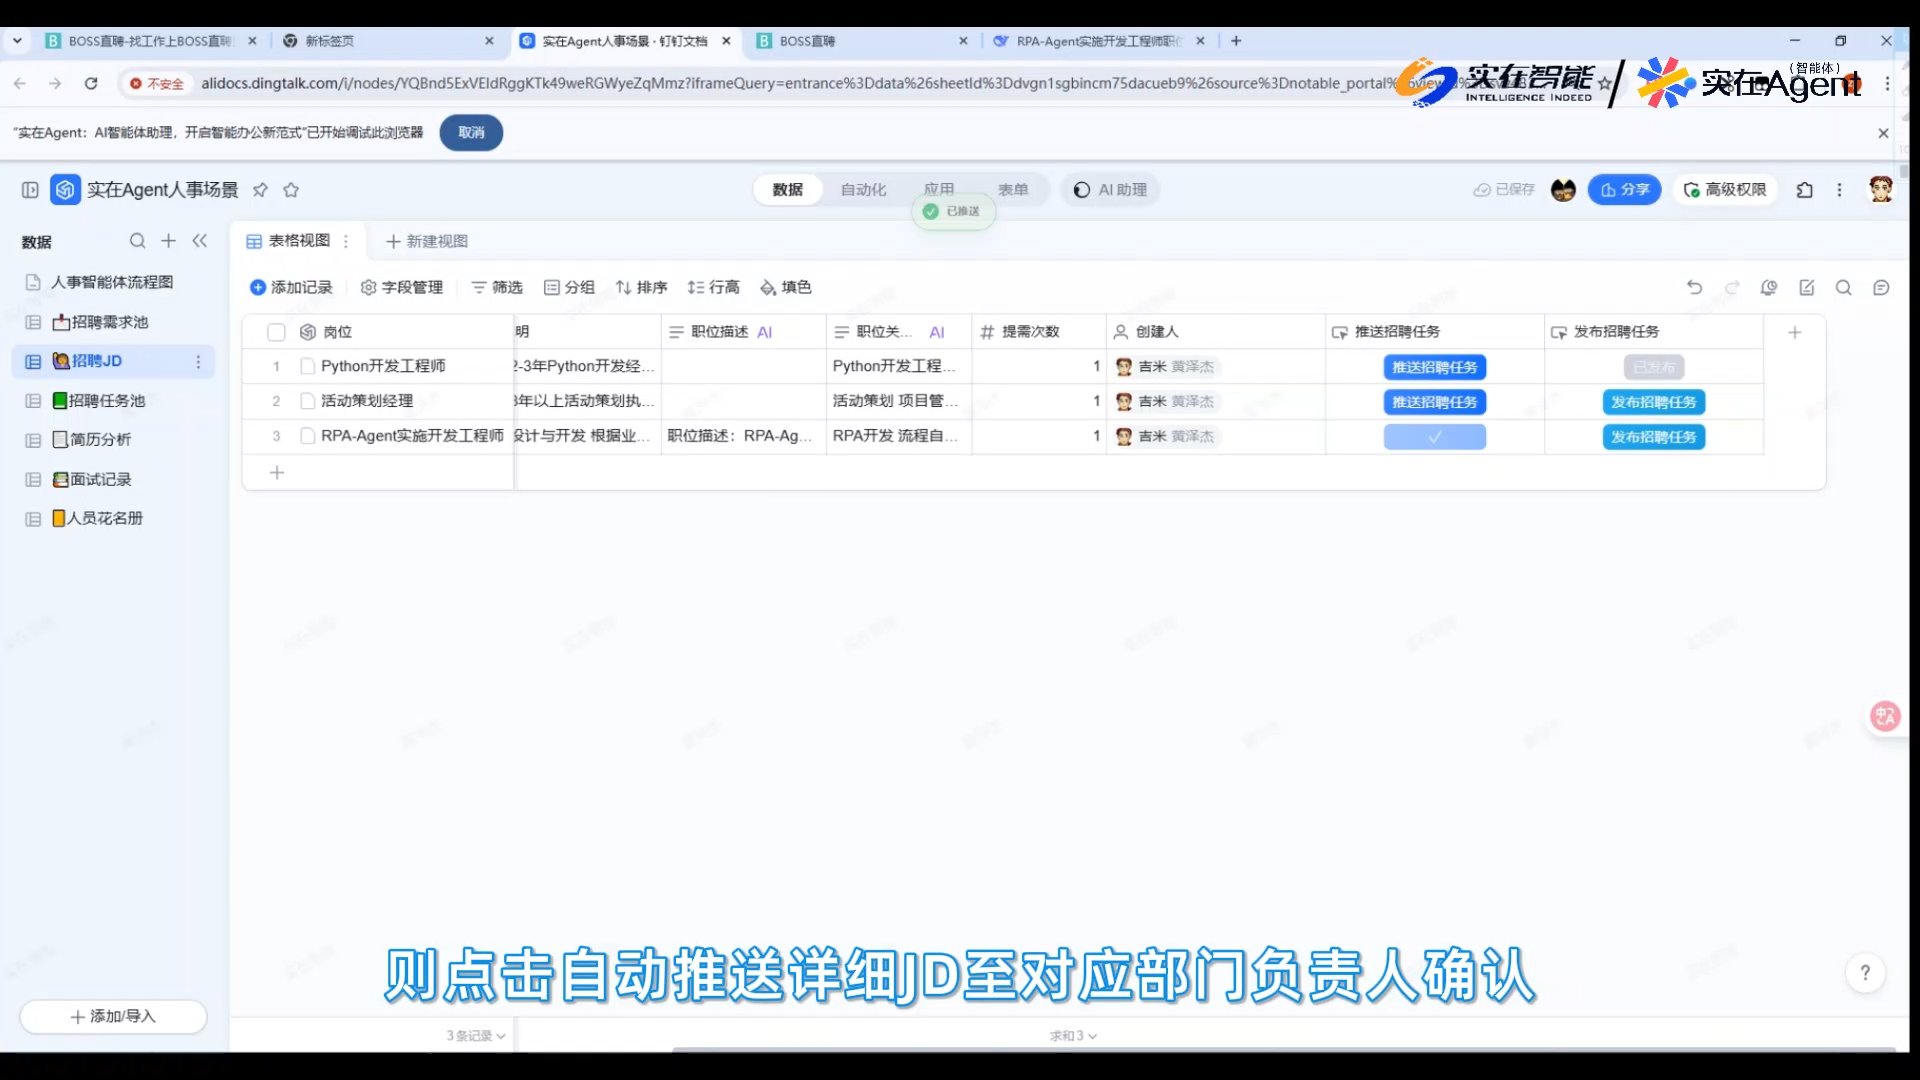Toggle the select-all checkbox in the header
The height and width of the screenshot is (1080, 1920).
click(x=276, y=332)
